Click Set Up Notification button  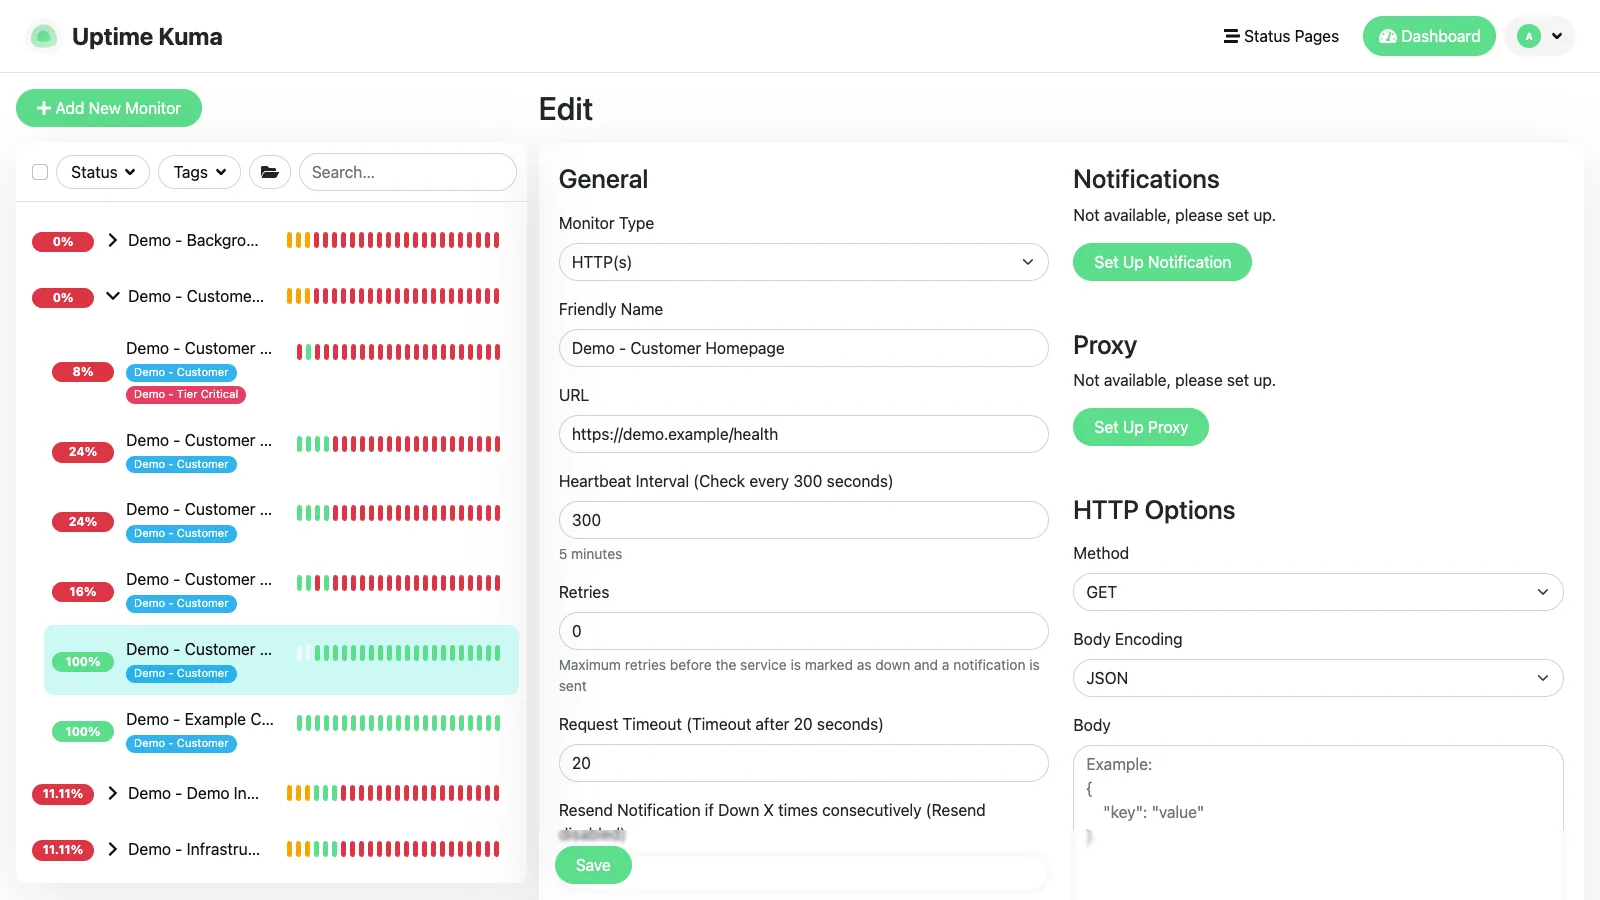click(x=1162, y=262)
